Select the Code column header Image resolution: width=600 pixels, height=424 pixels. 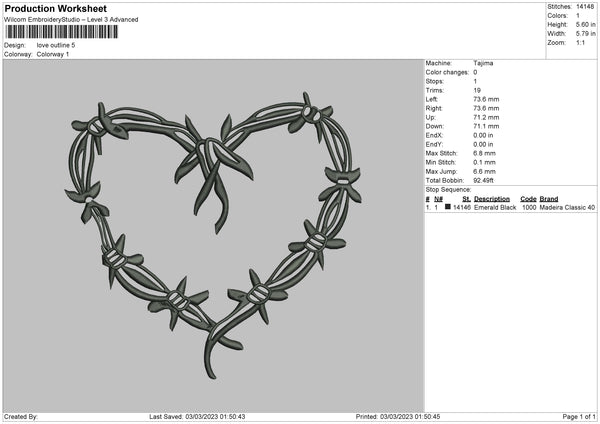[528, 199]
